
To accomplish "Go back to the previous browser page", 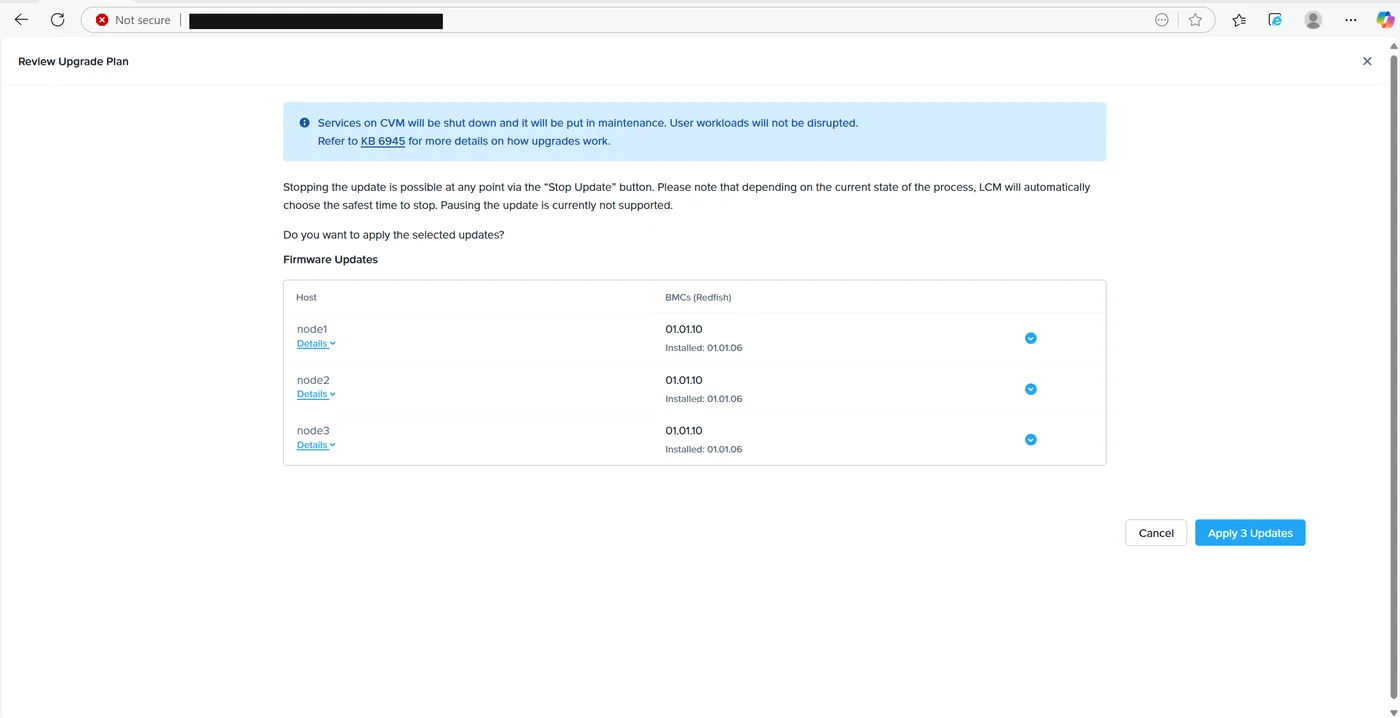I will [x=21, y=19].
